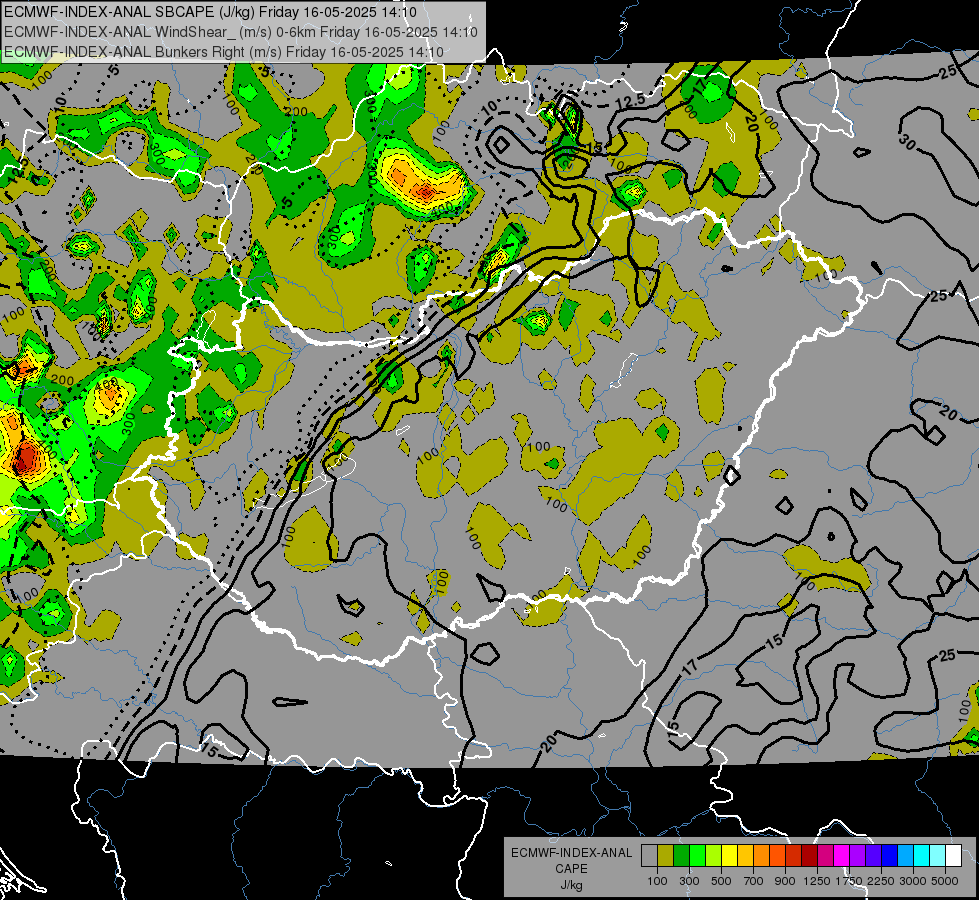Click the 300 label on the legend scale
The width and height of the screenshot is (979, 900).
click(x=689, y=881)
